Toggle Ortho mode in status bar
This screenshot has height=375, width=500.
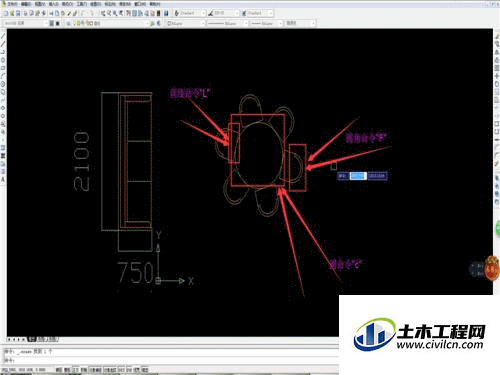[x=76, y=370]
